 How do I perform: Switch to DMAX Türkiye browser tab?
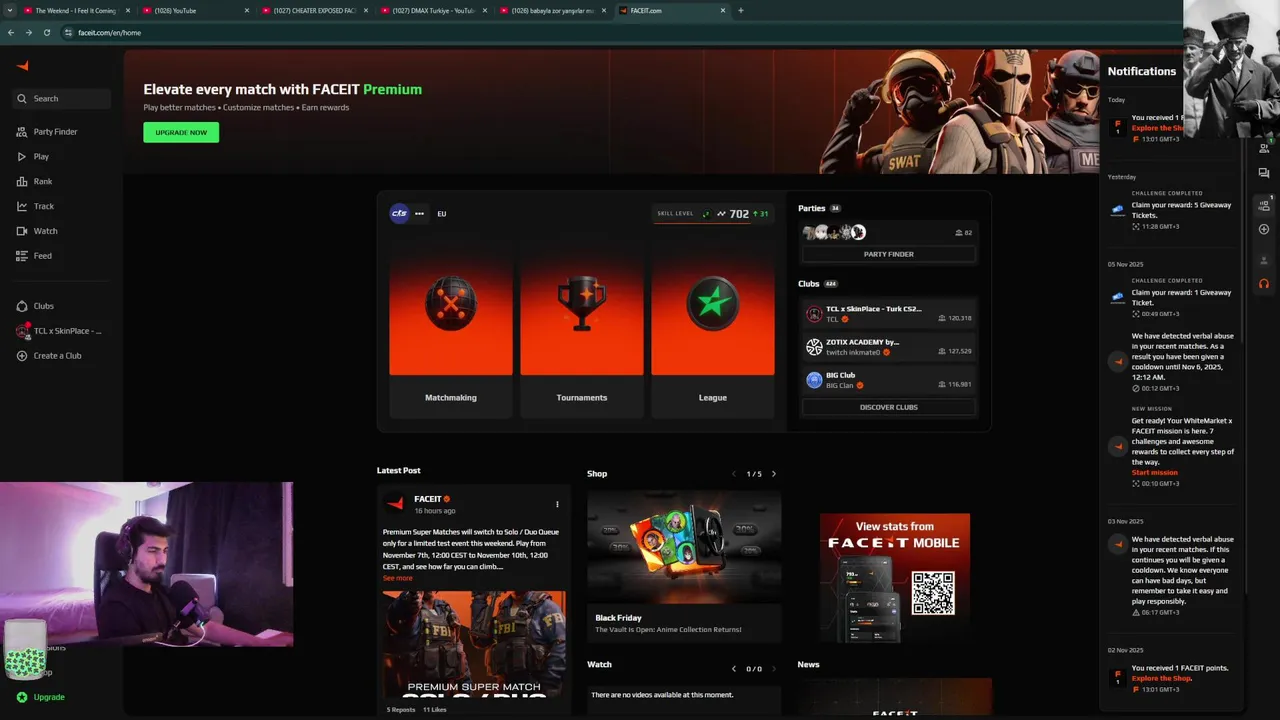tap(434, 10)
